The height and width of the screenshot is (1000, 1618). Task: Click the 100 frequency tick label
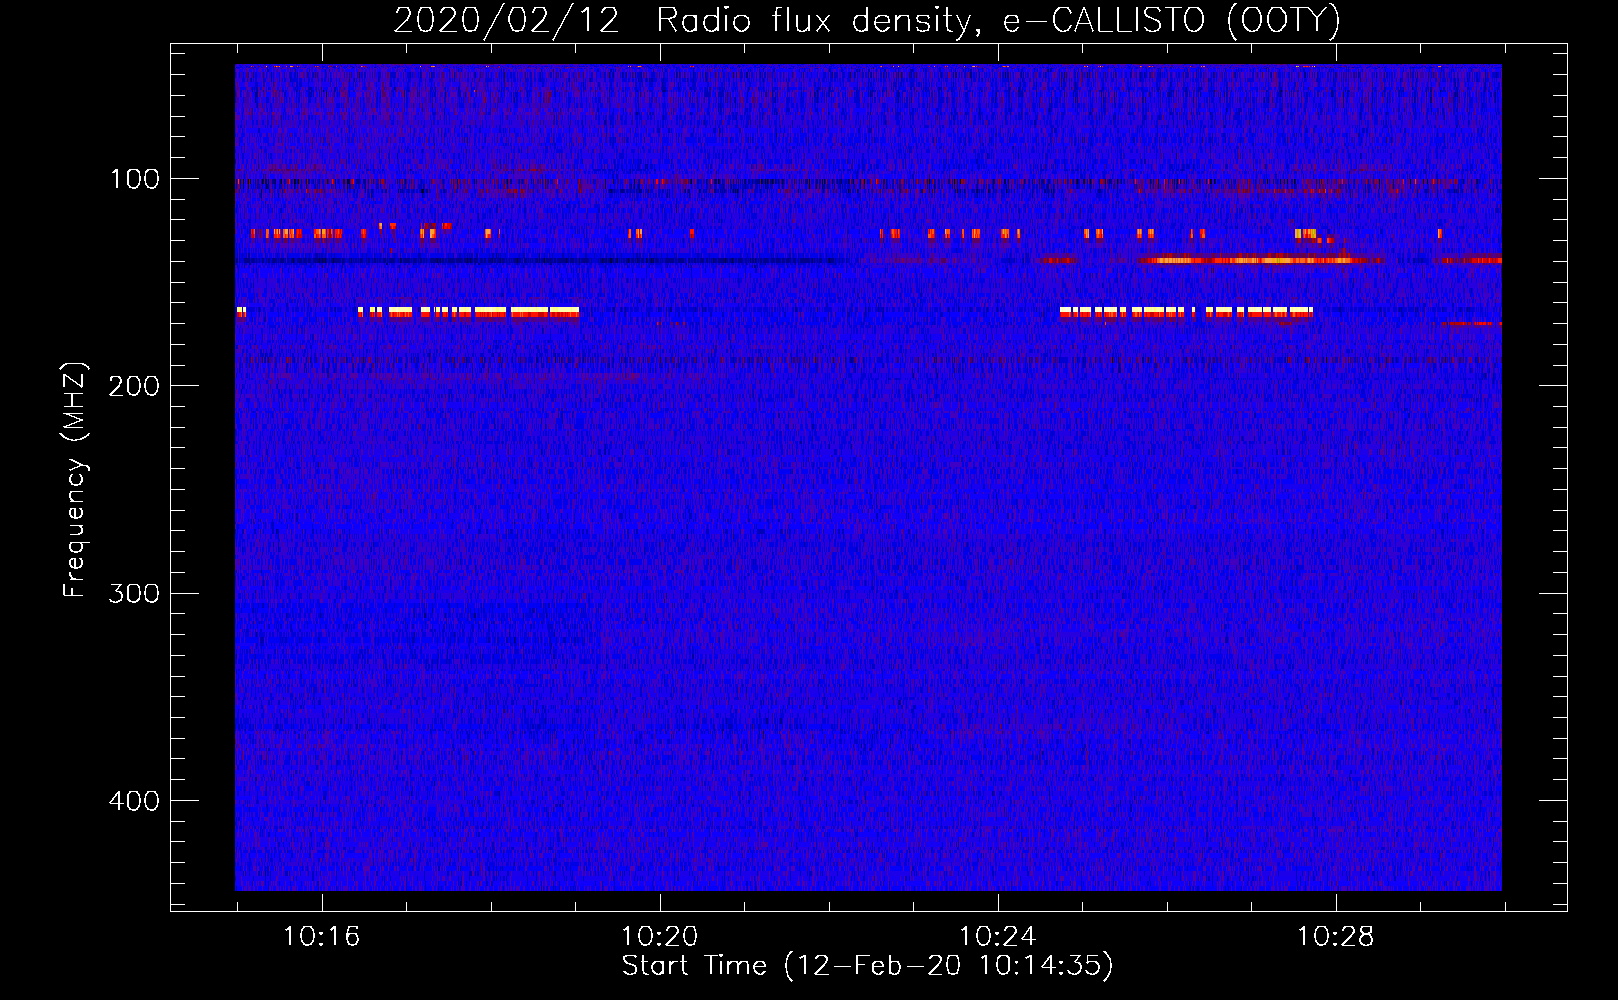point(135,179)
